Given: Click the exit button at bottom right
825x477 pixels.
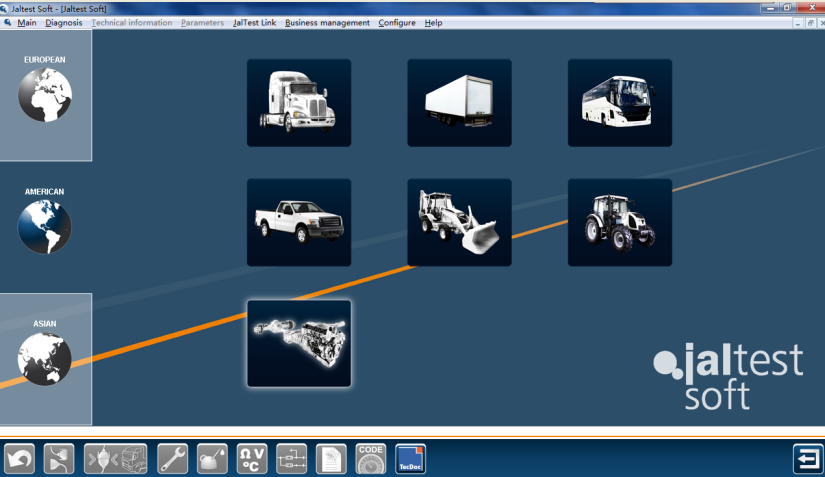Looking at the screenshot, I should pos(808,459).
